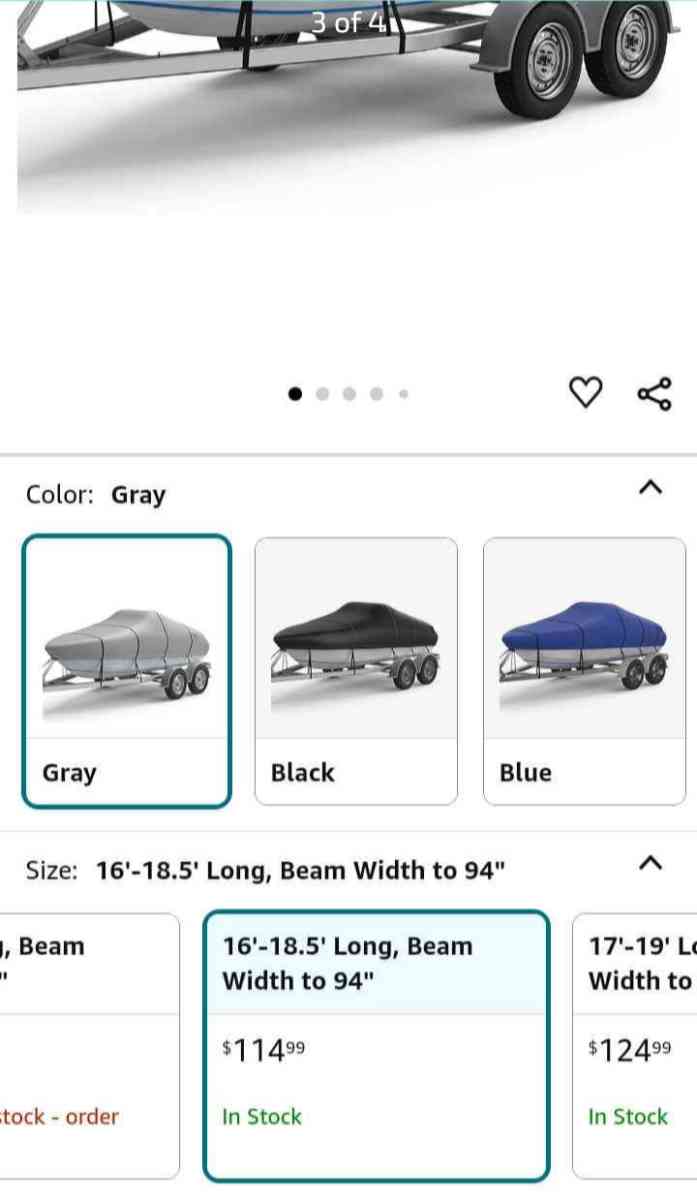Viewport: 697px width, 1200px height.
Task: Open the currently selected Gray color tab
Action: pos(126,668)
